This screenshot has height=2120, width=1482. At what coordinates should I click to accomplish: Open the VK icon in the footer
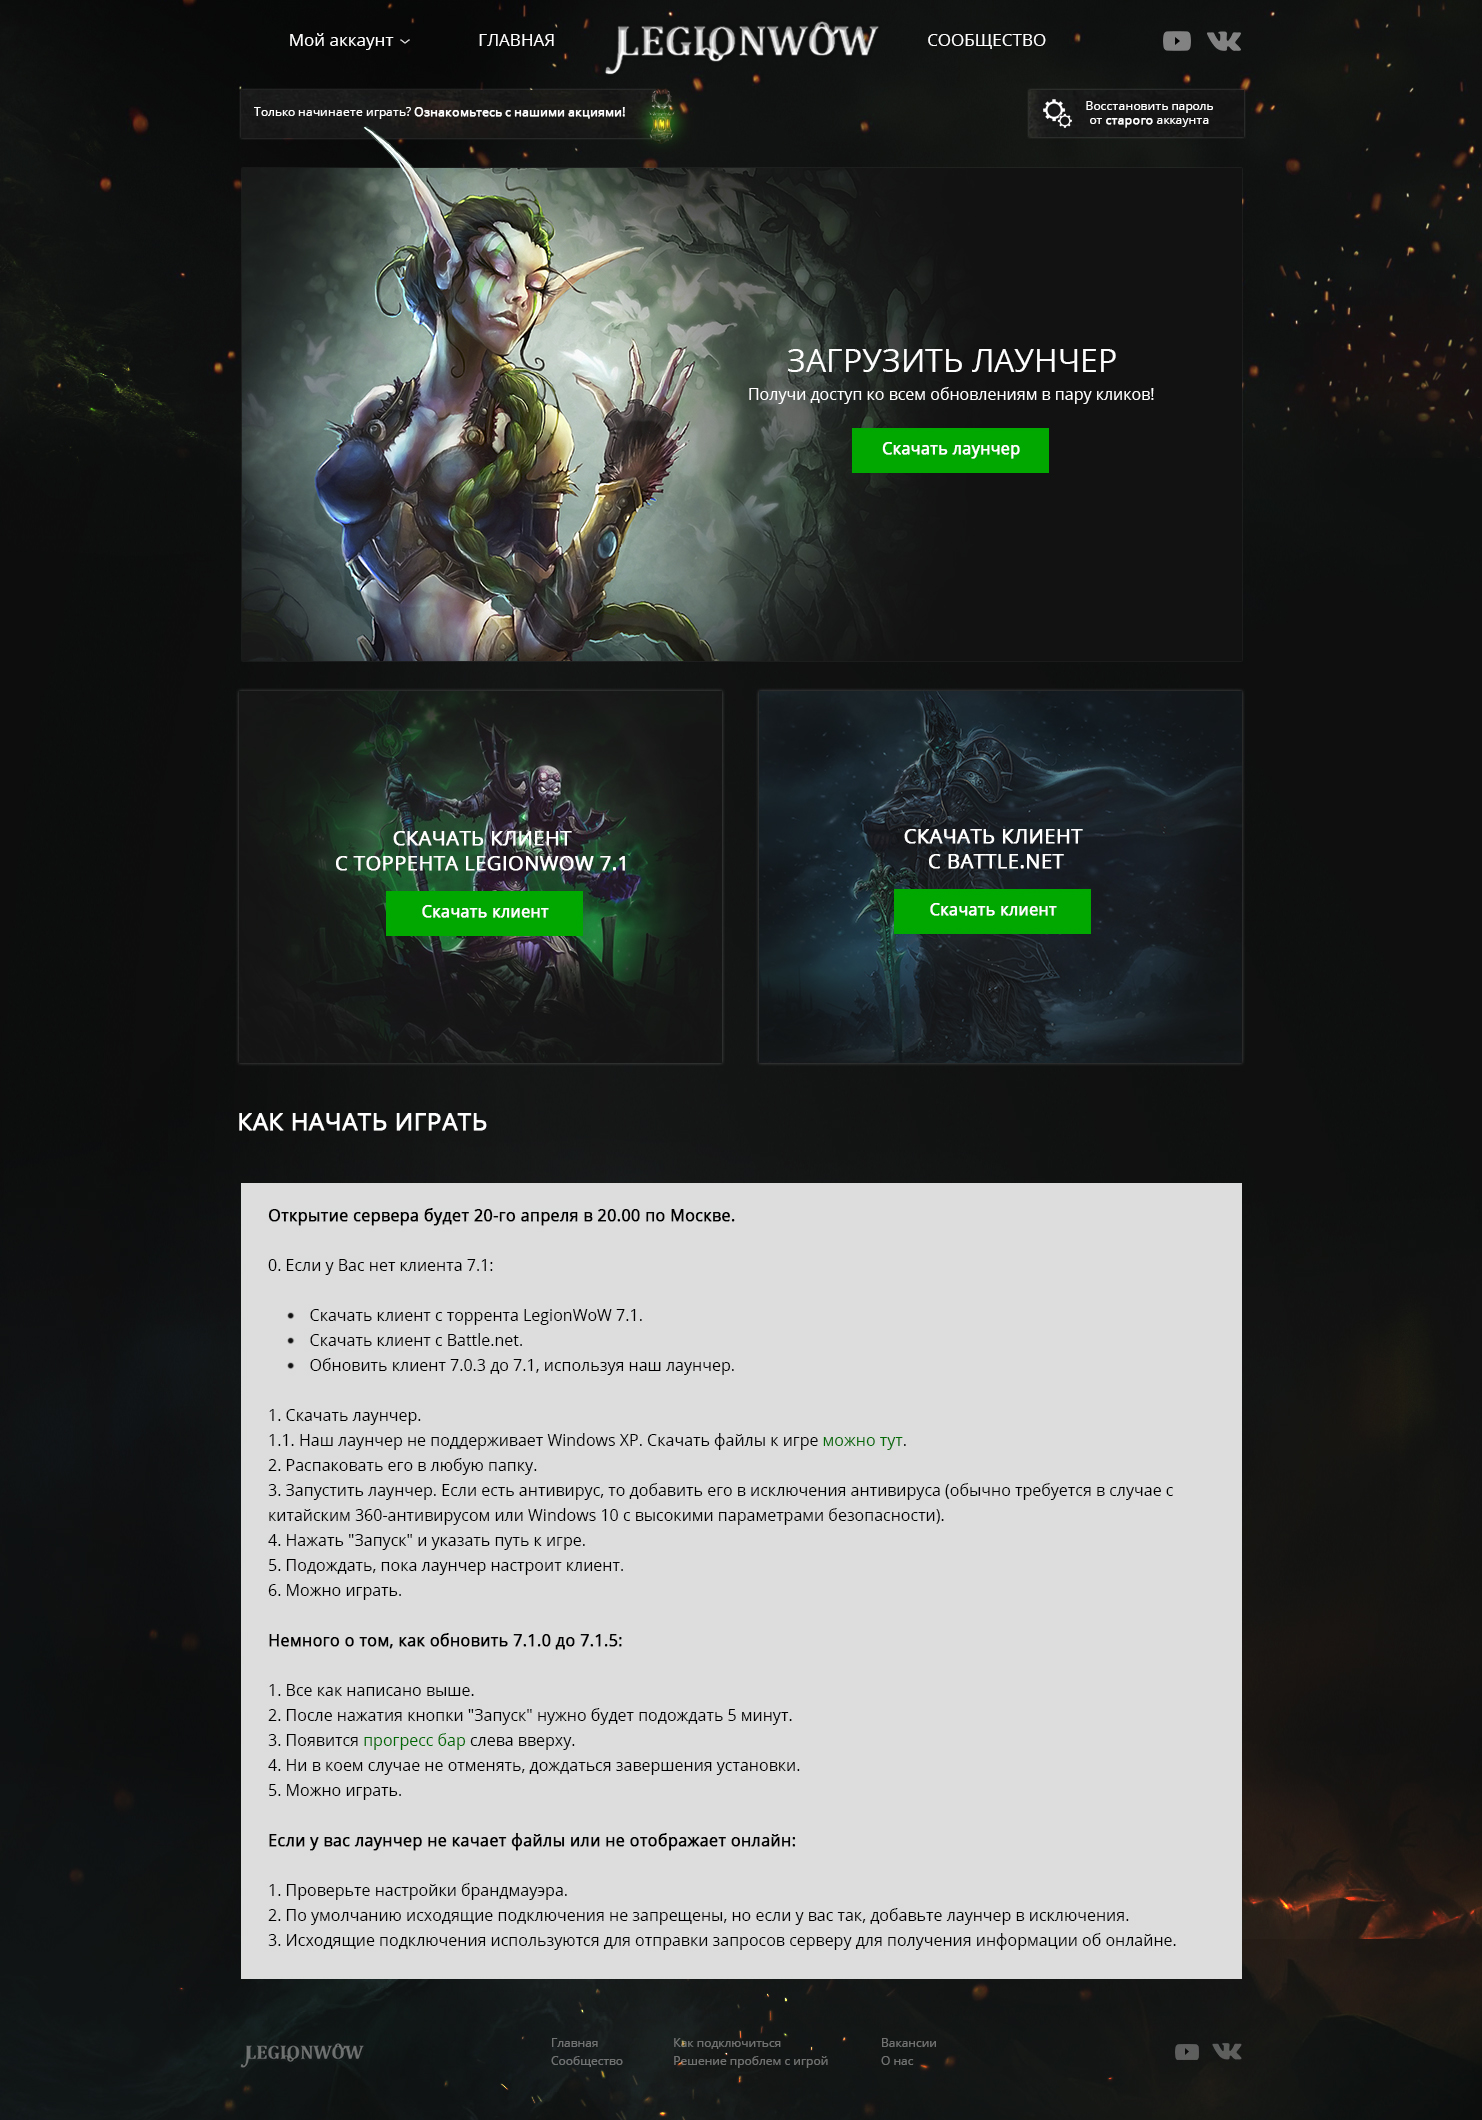[x=1227, y=2052]
